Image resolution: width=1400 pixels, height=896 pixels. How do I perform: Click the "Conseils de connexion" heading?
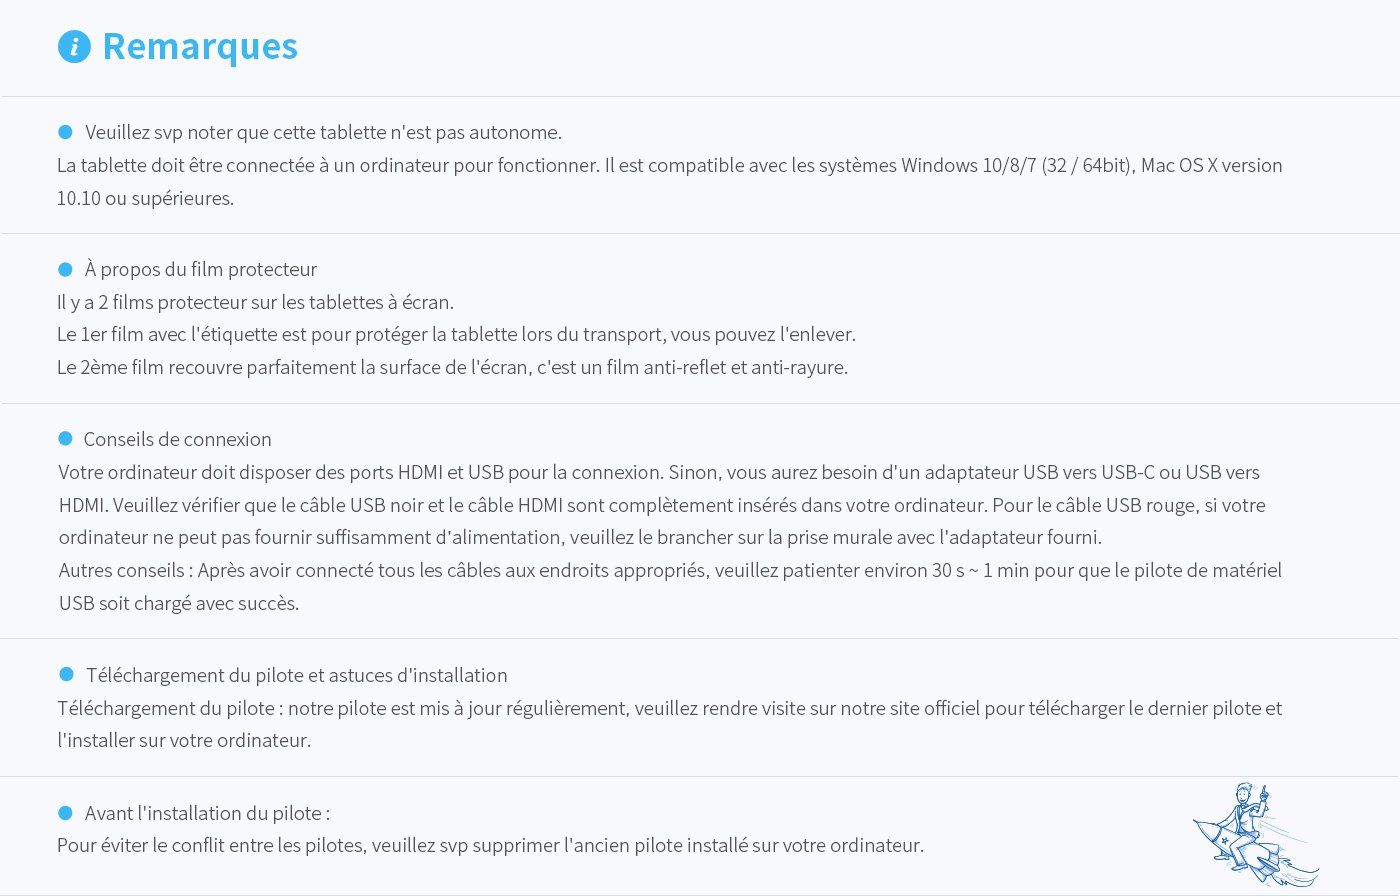click(x=177, y=439)
